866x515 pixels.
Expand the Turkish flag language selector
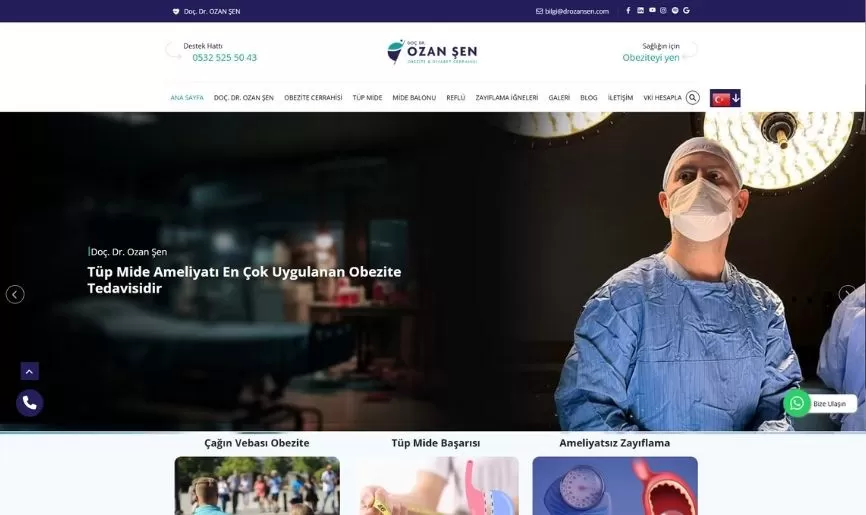(725, 98)
